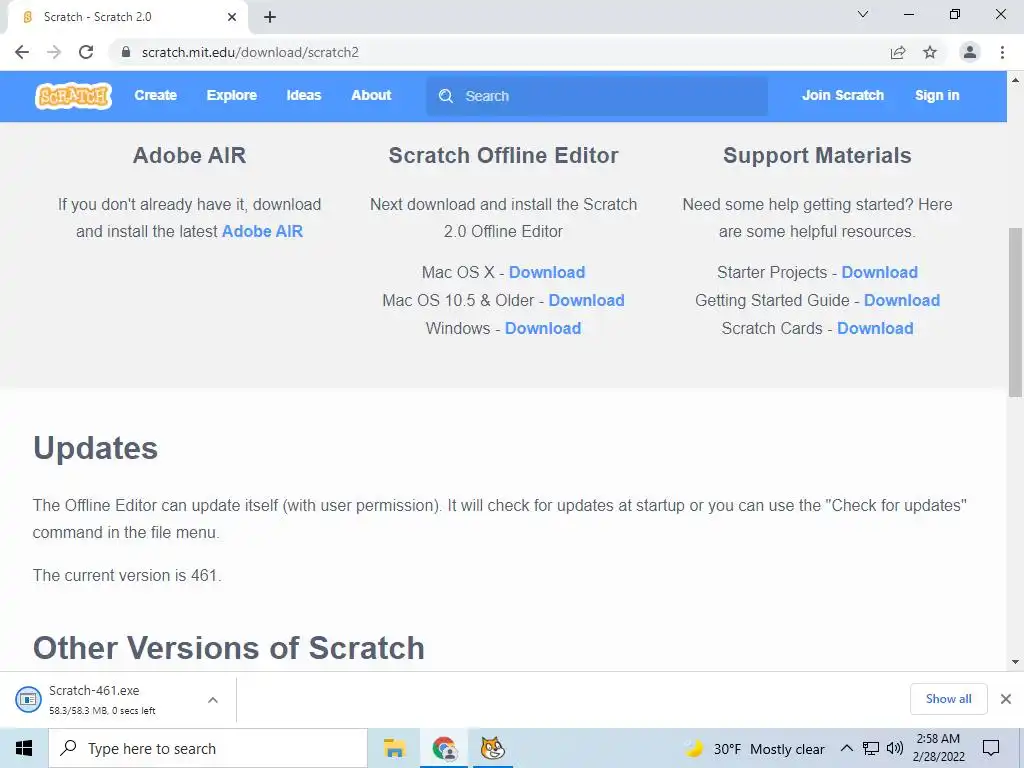1024x768 pixels.
Task: Open the Chrome profile avatar icon
Action: click(970, 52)
